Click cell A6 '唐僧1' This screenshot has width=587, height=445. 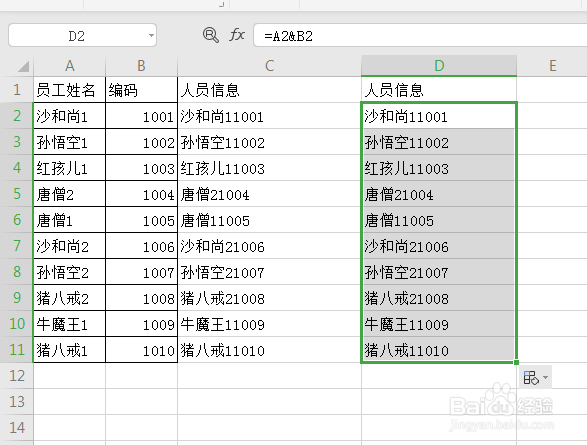coord(70,220)
